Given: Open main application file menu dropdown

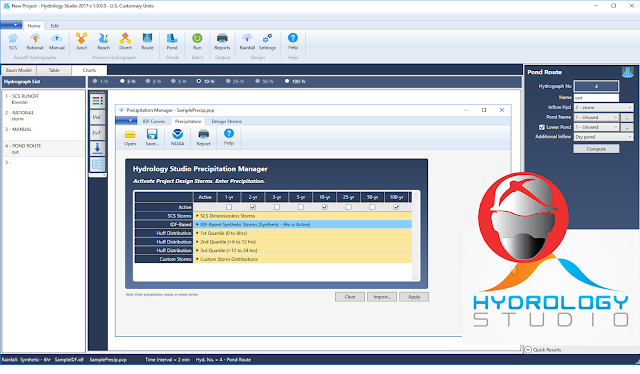Looking at the screenshot, I should coord(11,25).
